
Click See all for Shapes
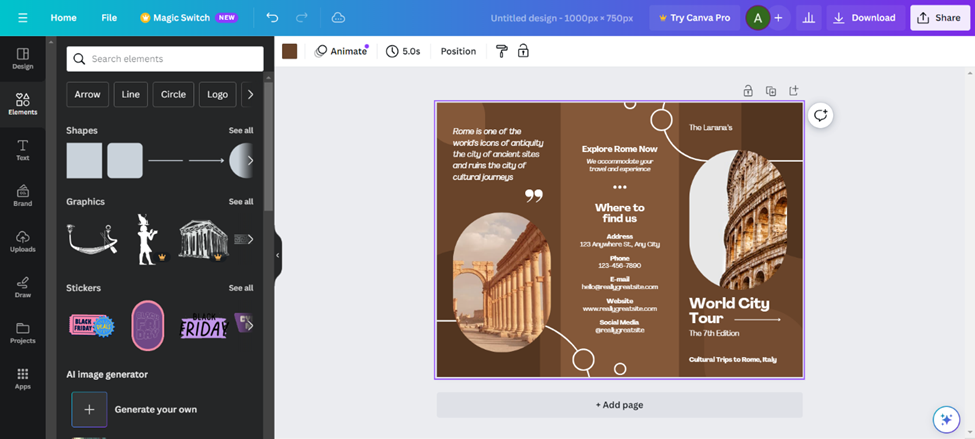point(241,131)
